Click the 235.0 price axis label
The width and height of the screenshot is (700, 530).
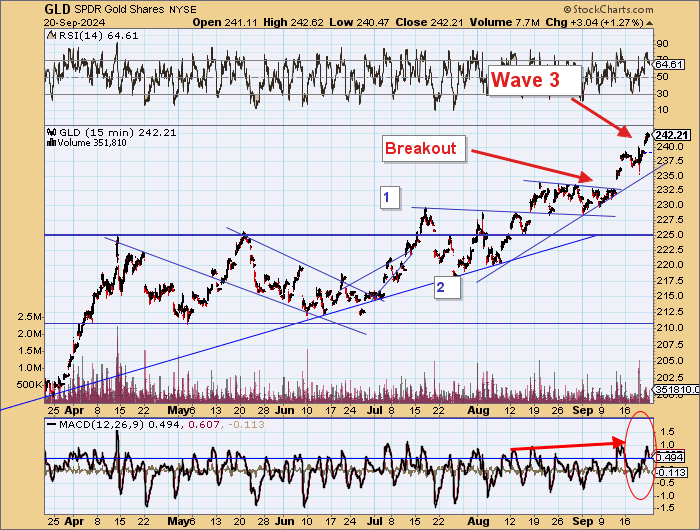click(x=670, y=175)
